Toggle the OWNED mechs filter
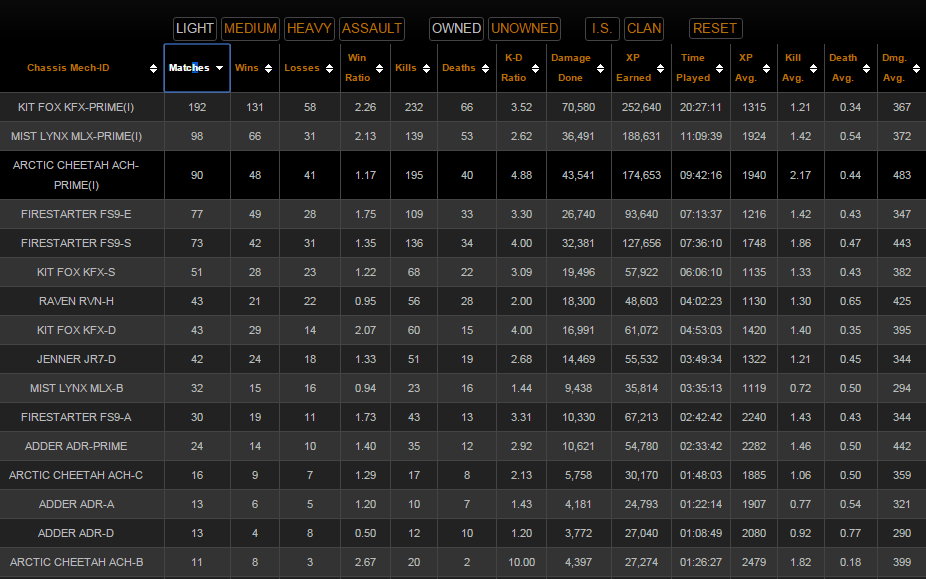Image resolution: width=926 pixels, height=579 pixels. click(457, 28)
